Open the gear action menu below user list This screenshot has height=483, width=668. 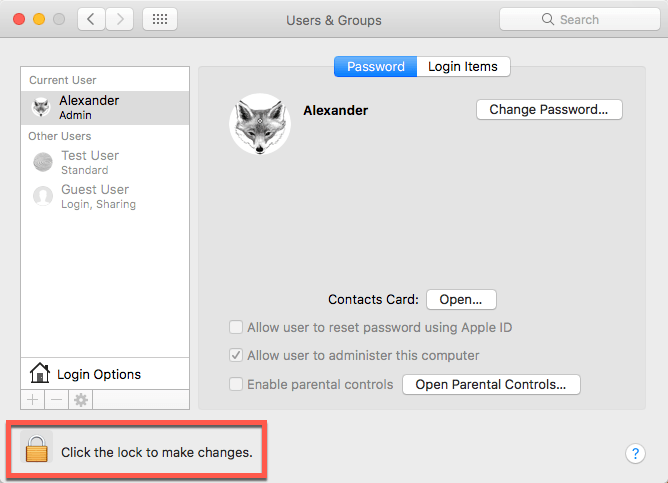[x=80, y=399]
